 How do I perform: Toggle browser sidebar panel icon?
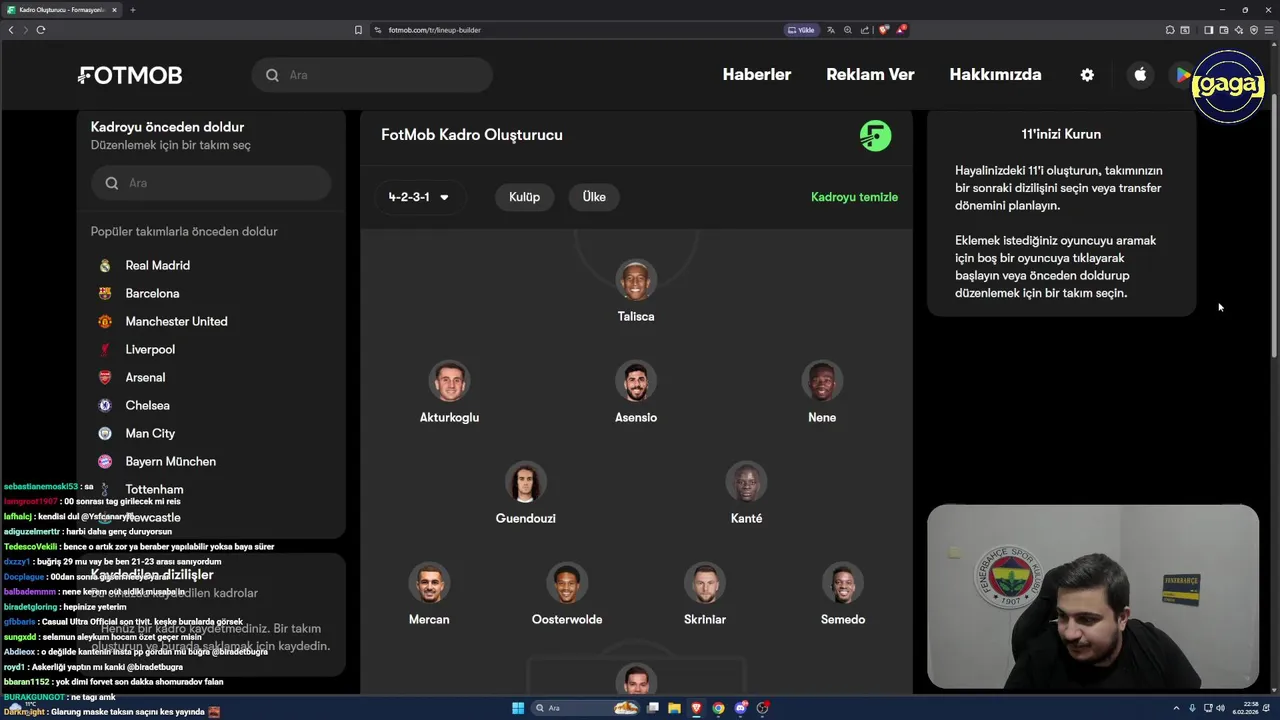(x=1208, y=30)
